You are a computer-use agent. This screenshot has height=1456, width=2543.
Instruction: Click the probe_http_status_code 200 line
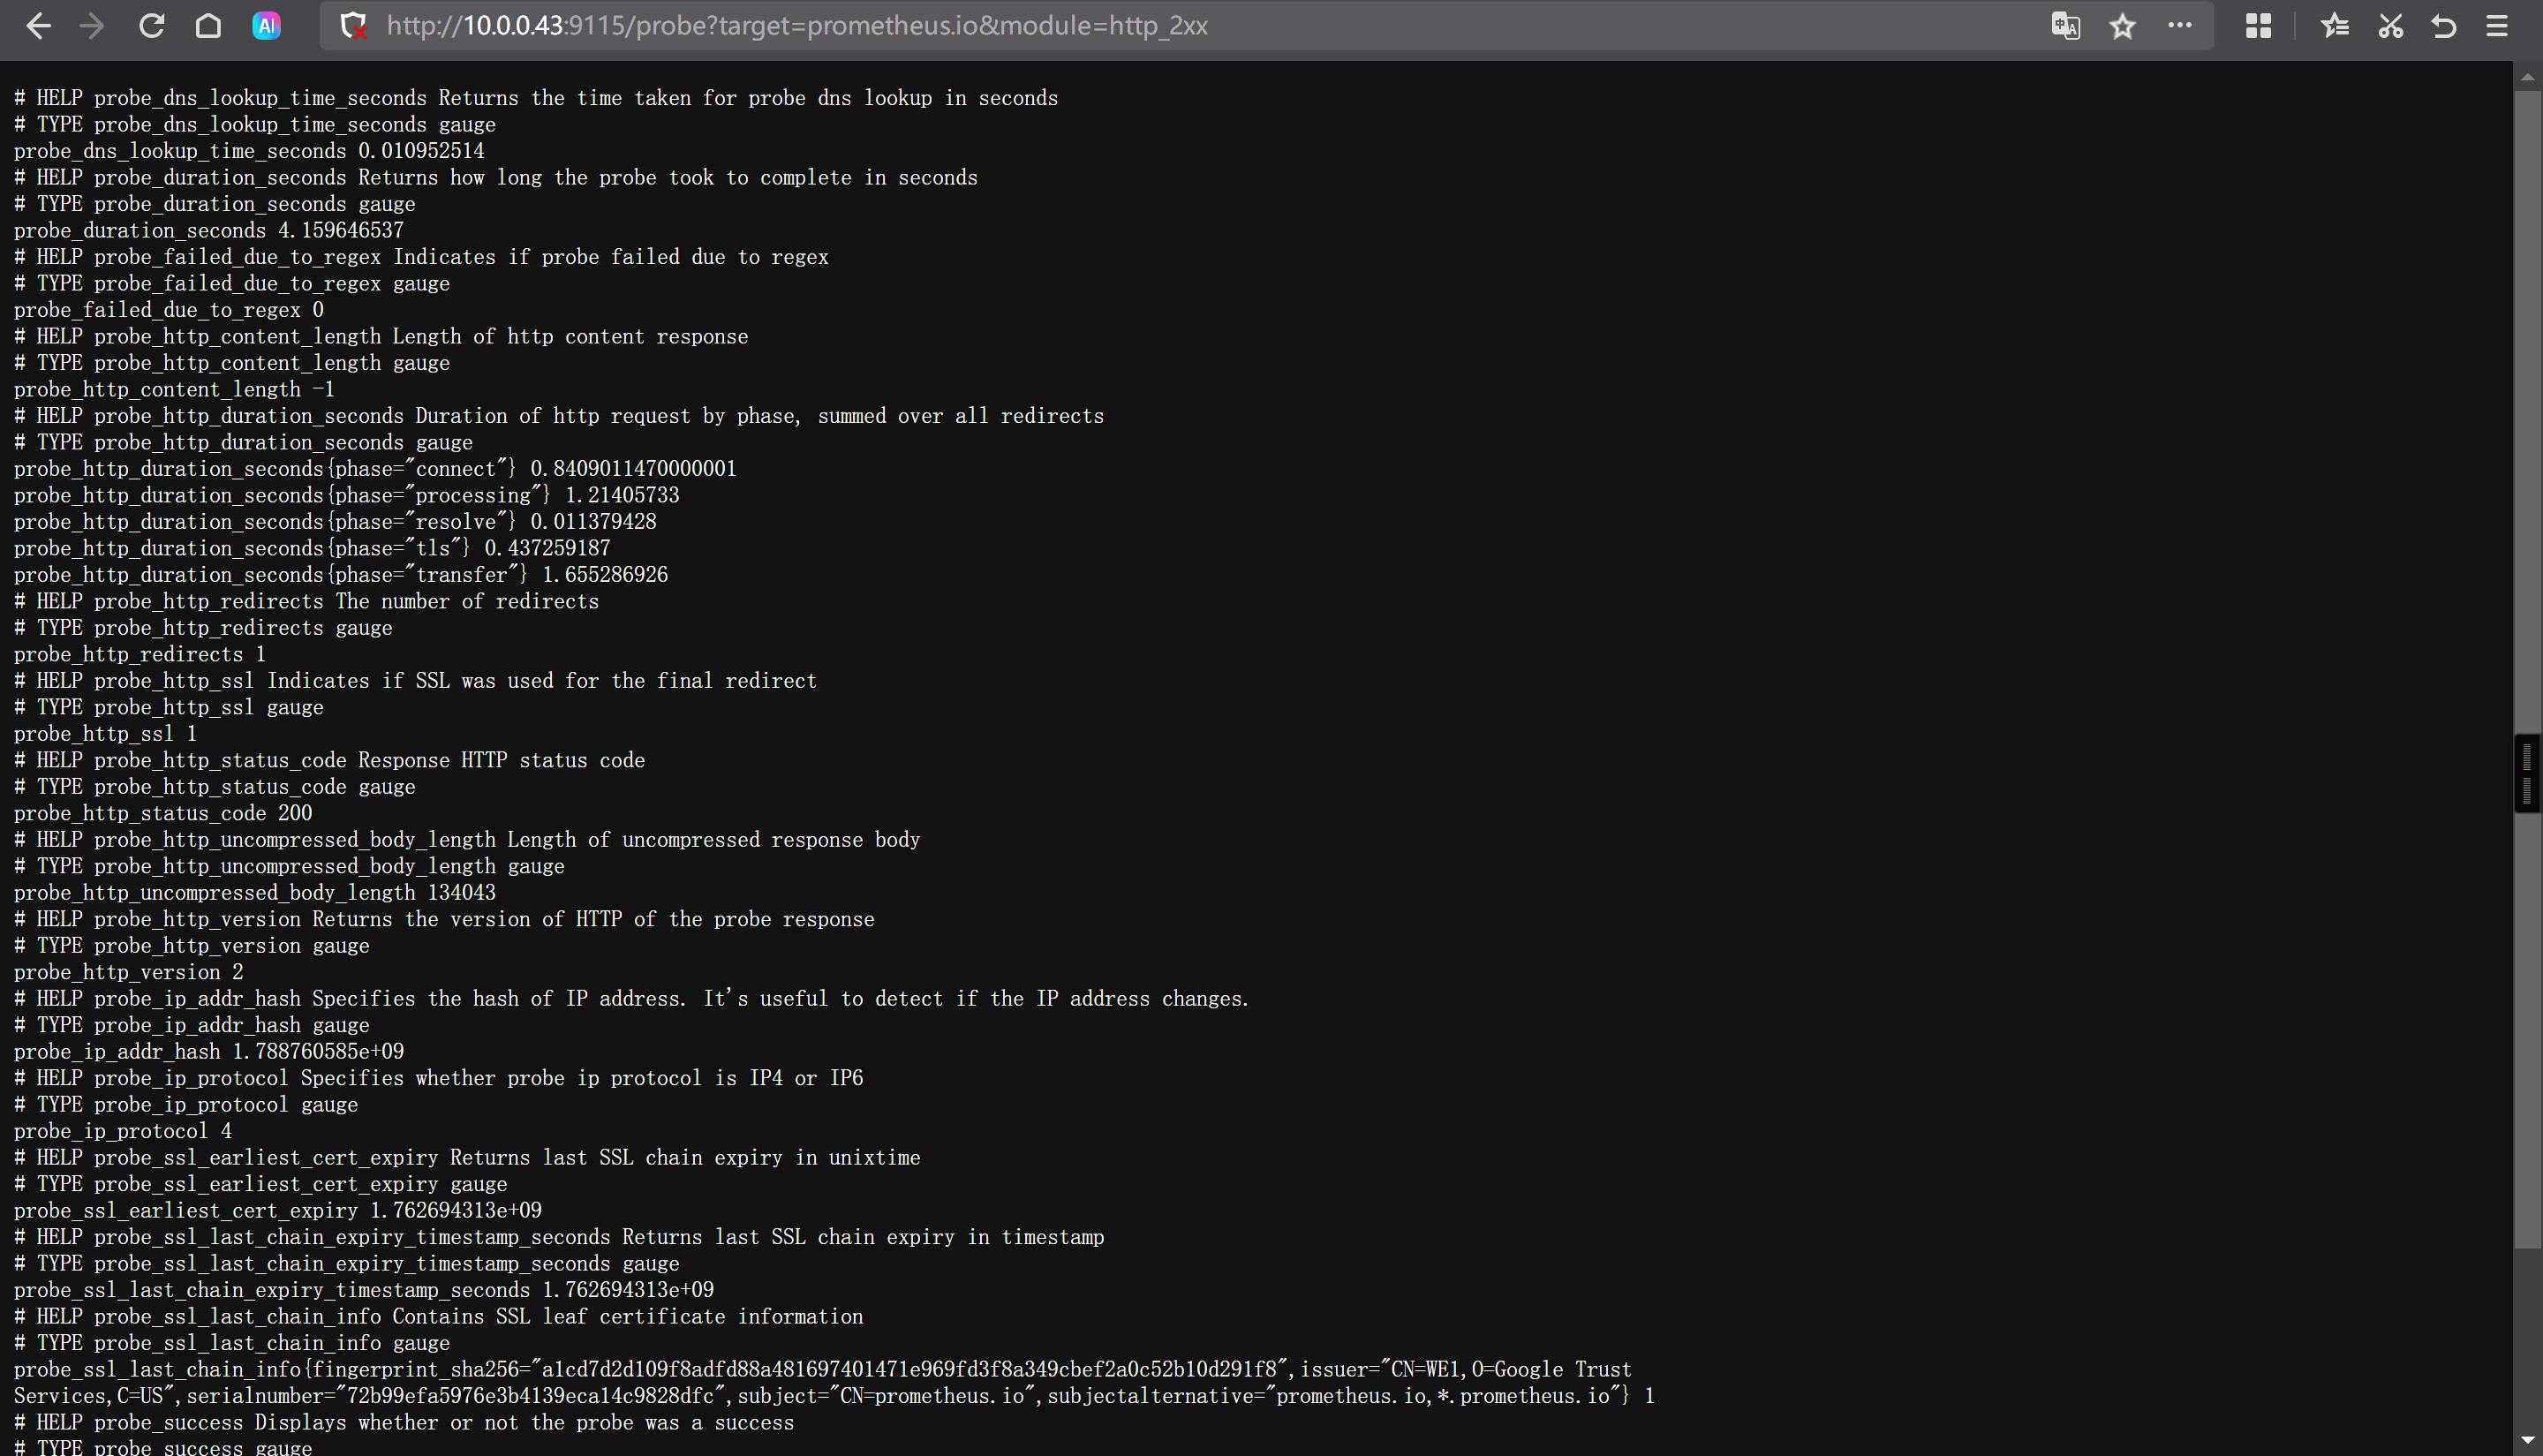click(163, 813)
